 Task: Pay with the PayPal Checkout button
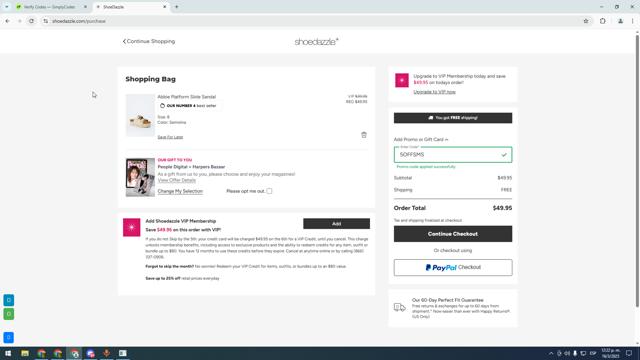pos(453,268)
